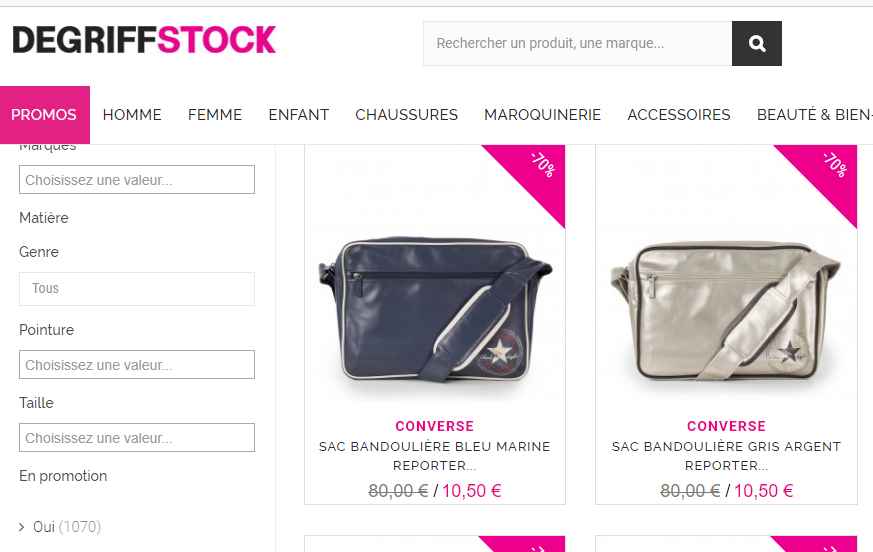View the navy blue Converse bag image
Viewport: 873px width, 552px height.
pos(435,310)
